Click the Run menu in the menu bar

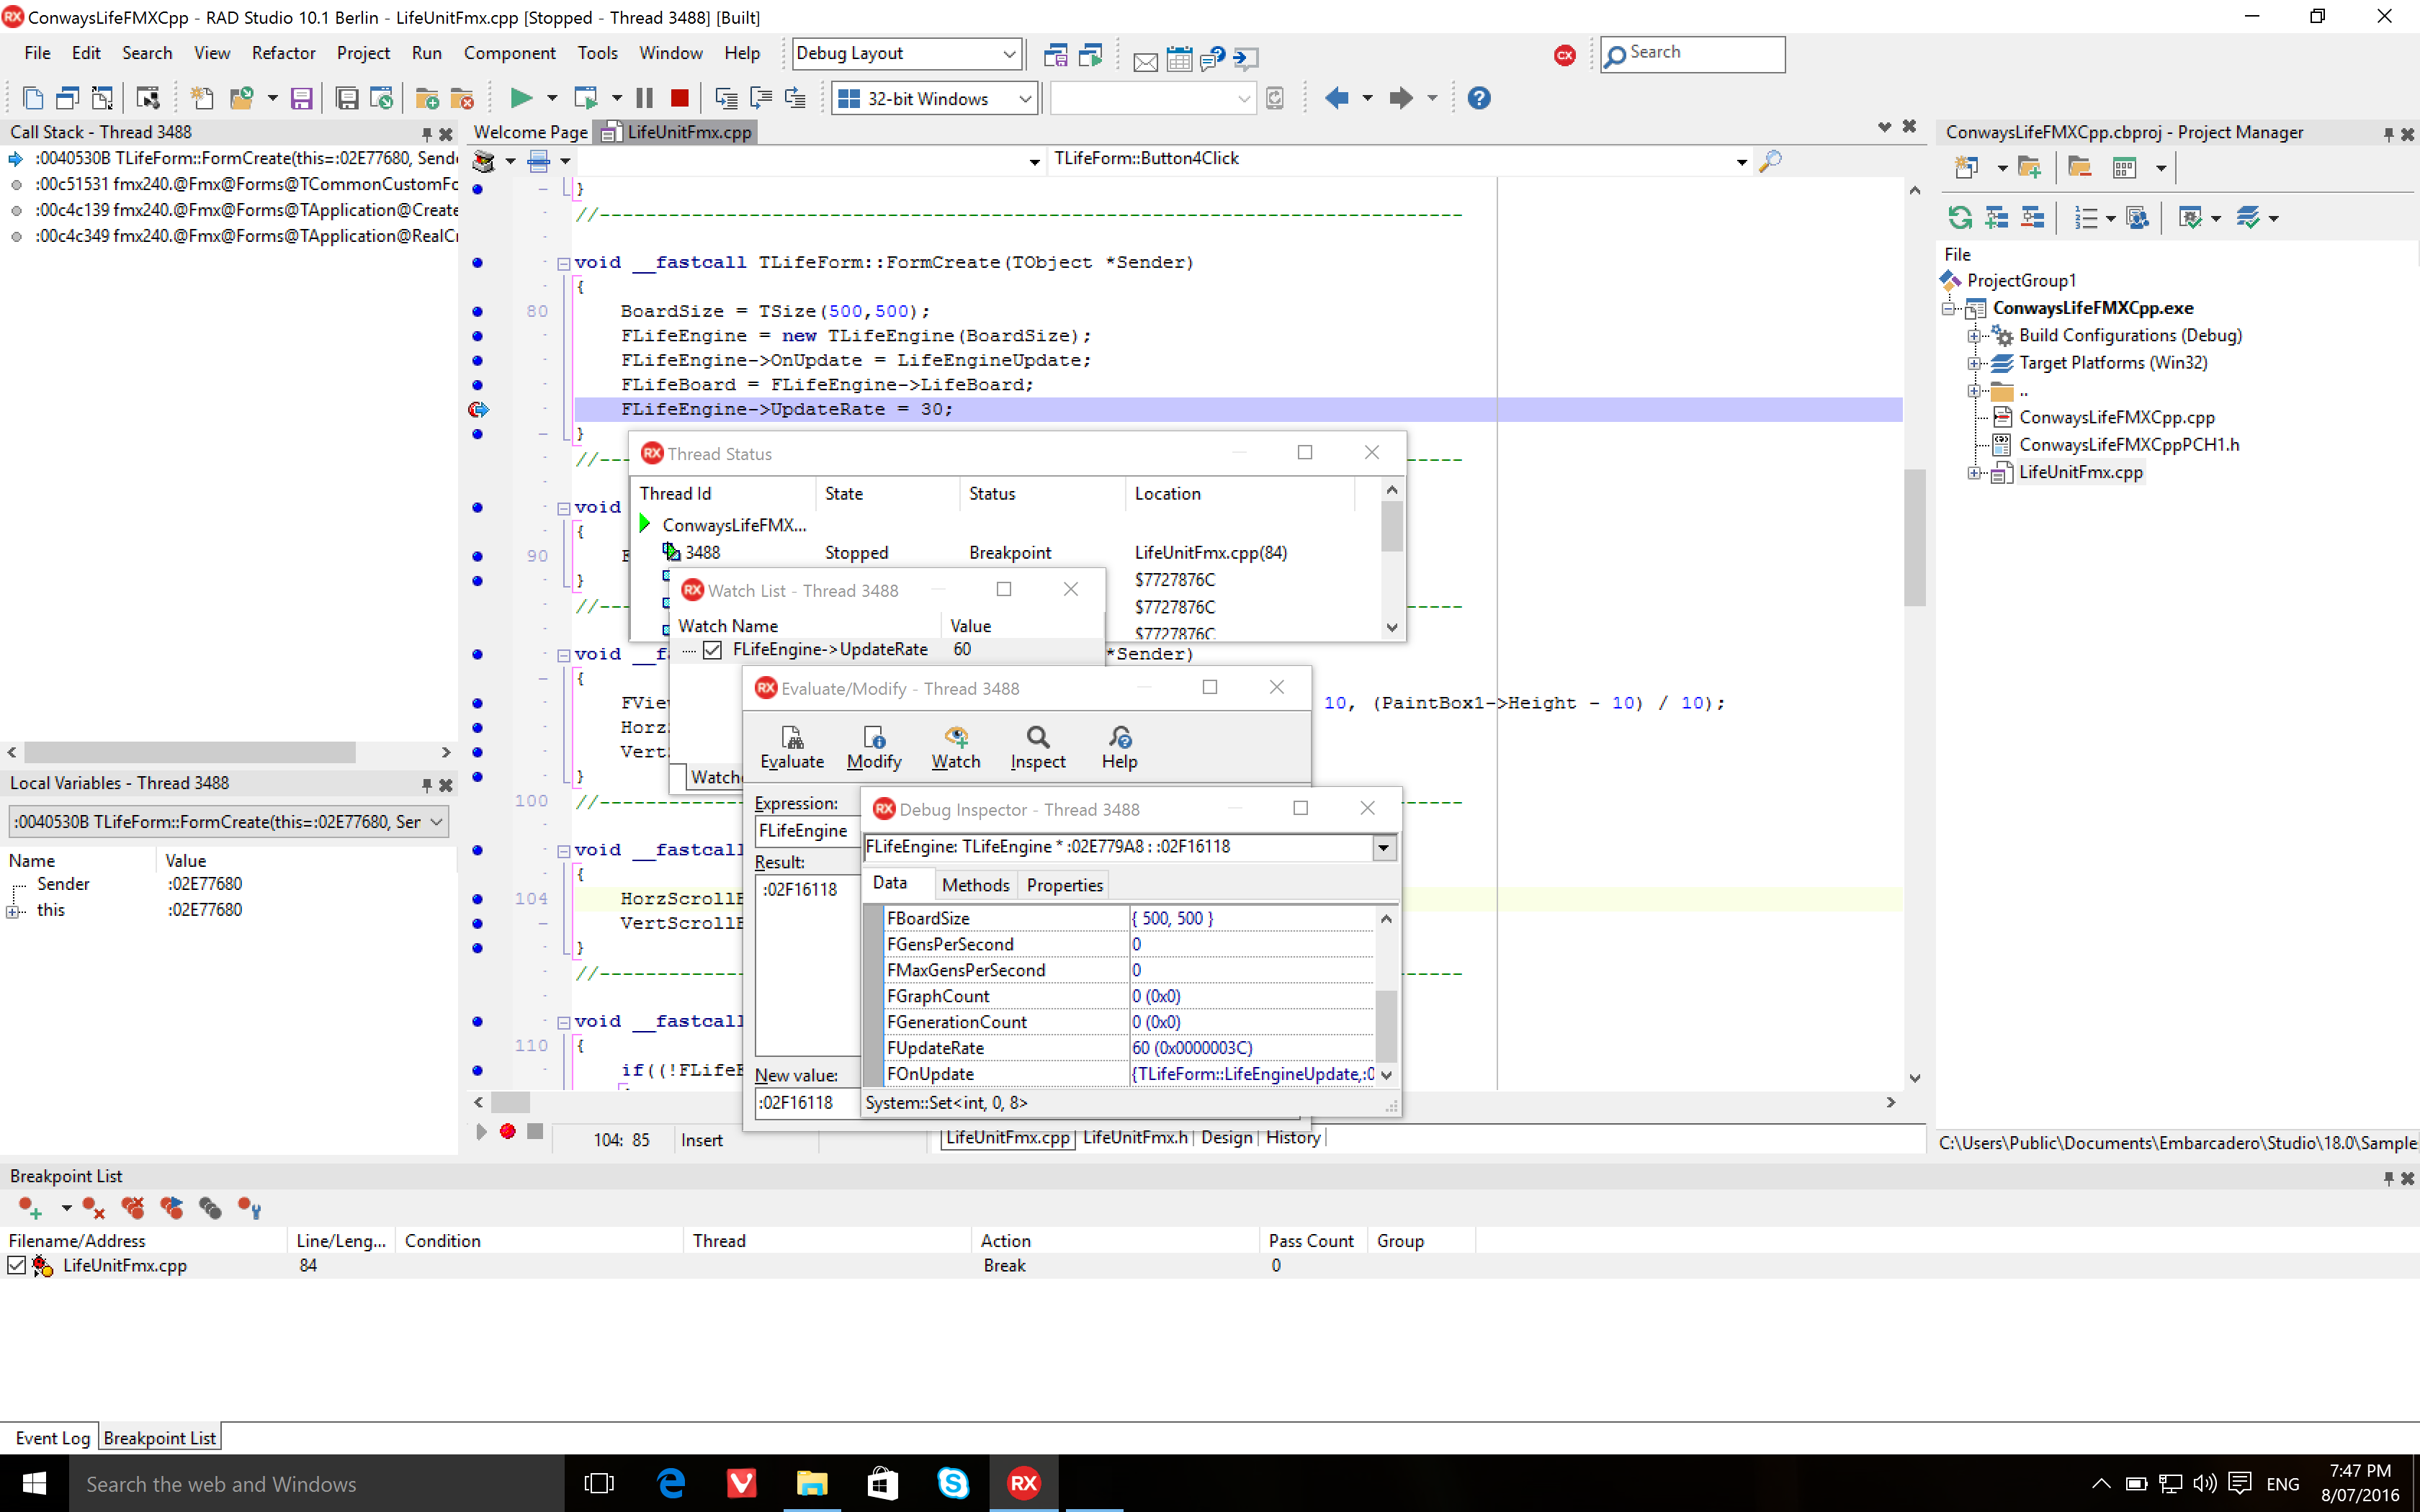[425, 53]
